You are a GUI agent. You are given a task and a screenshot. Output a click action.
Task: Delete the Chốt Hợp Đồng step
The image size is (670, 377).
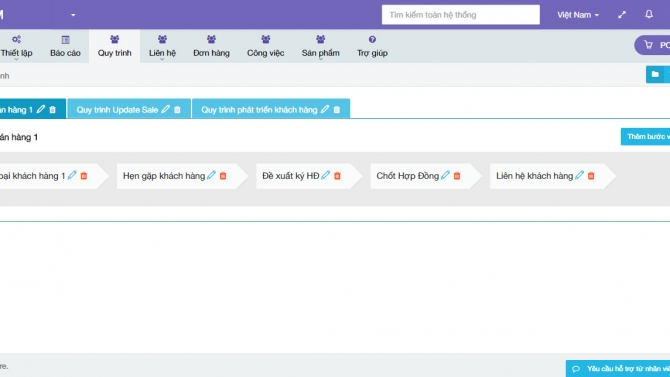pyautogui.click(x=457, y=176)
